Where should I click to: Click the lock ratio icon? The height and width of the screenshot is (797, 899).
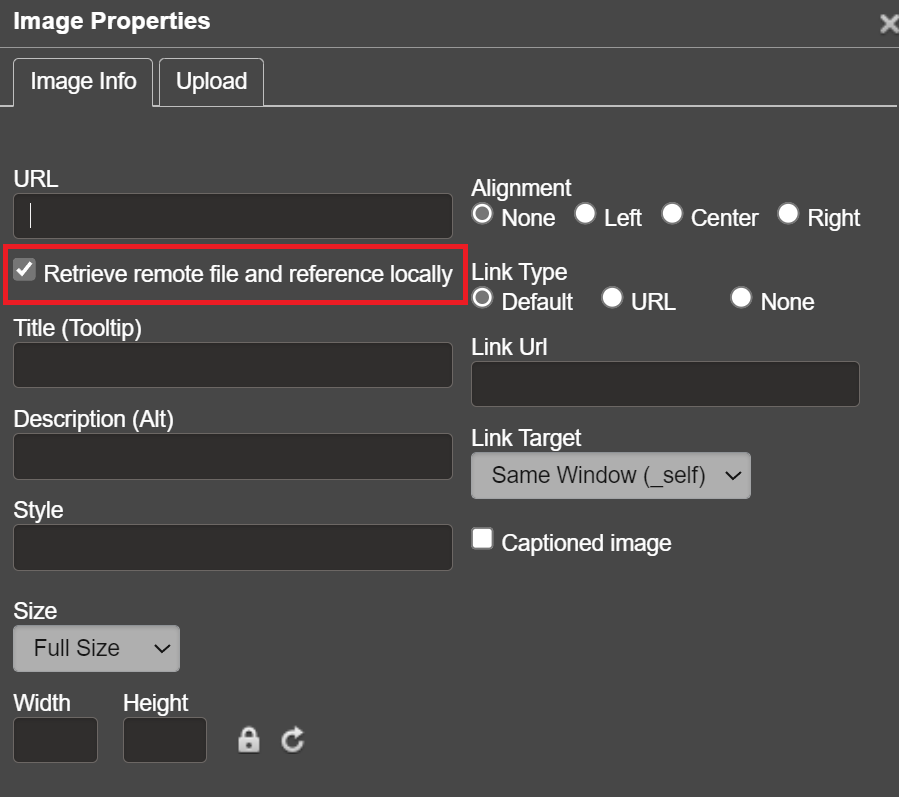(249, 740)
